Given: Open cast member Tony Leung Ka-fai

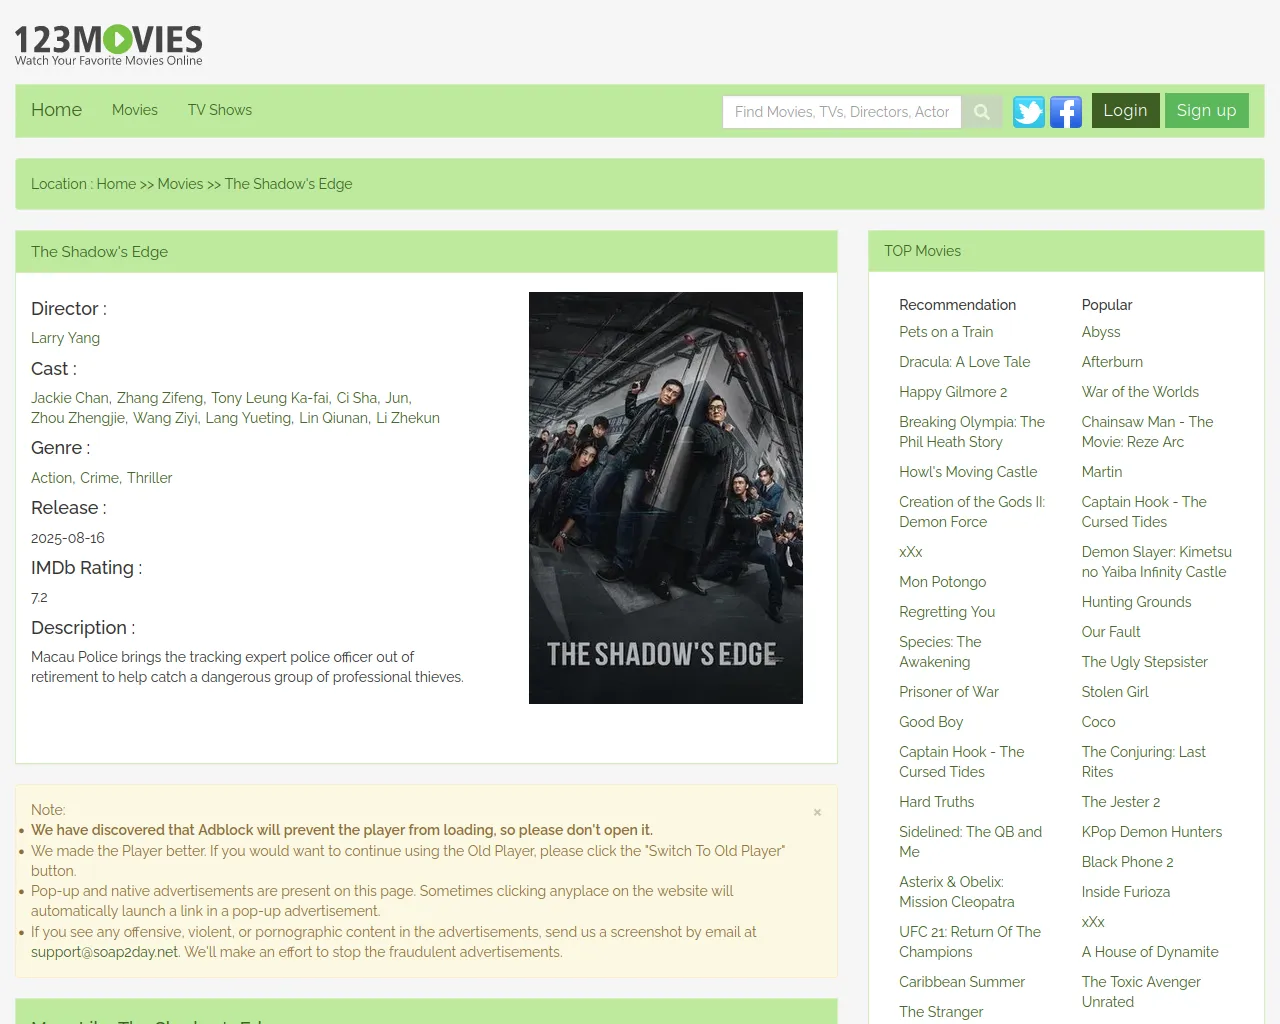Looking at the screenshot, I should pos(270,398).
